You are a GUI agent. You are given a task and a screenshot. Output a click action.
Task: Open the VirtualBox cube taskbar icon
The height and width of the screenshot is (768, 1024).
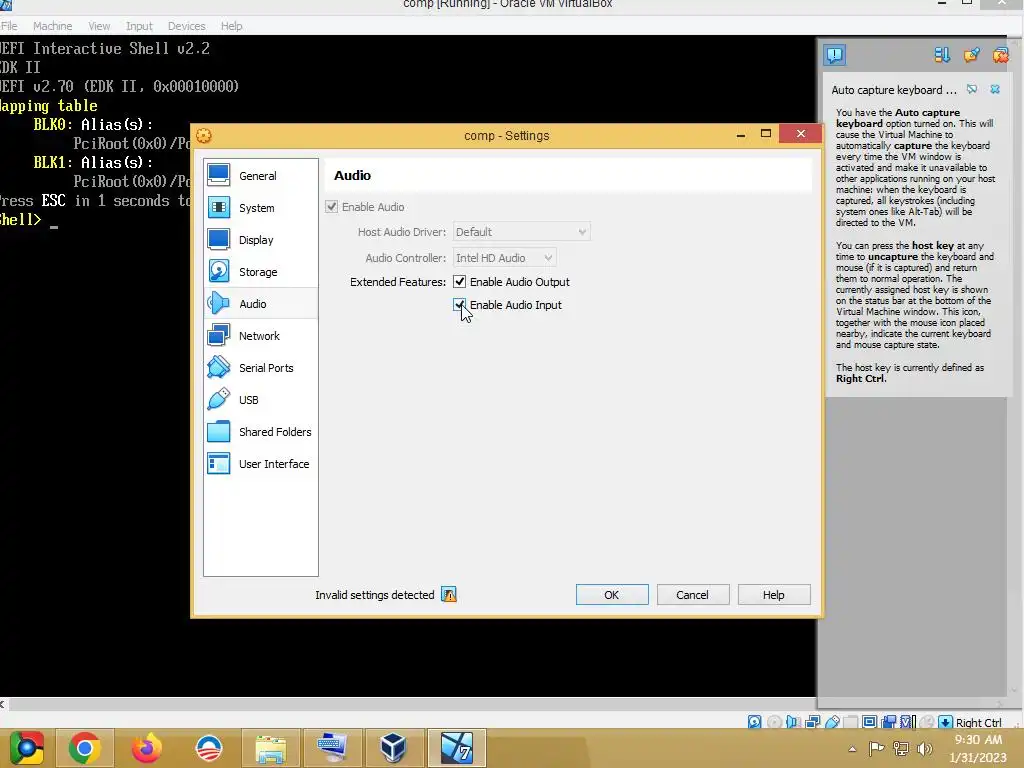click(x=393, y=748)
